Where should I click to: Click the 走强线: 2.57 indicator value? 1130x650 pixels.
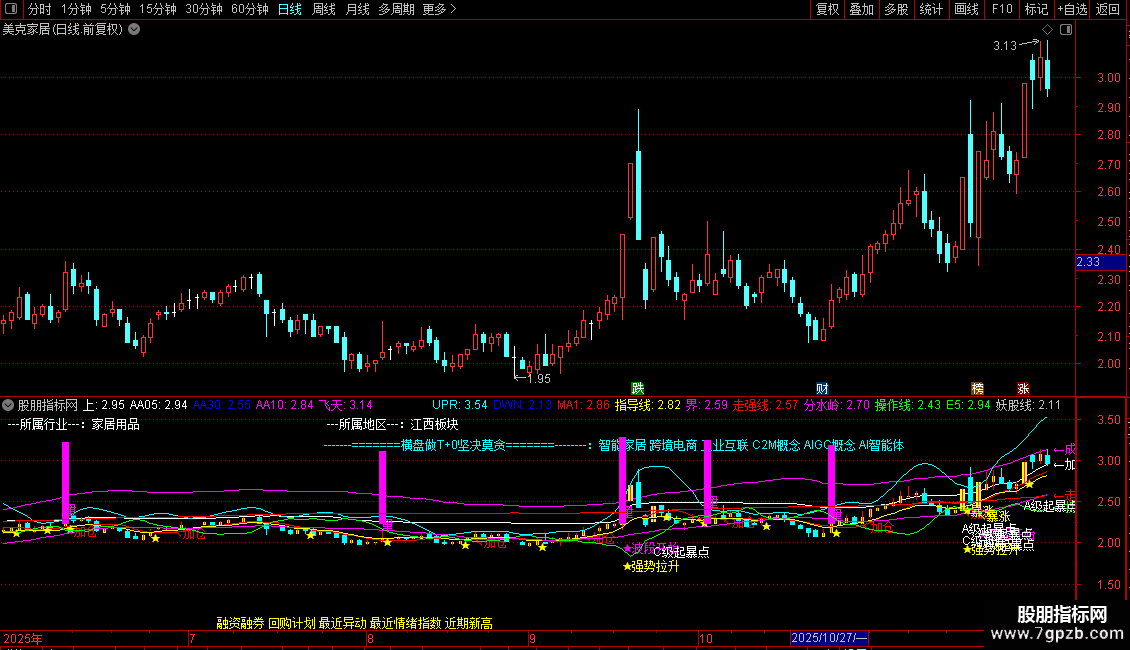(765, 405)
